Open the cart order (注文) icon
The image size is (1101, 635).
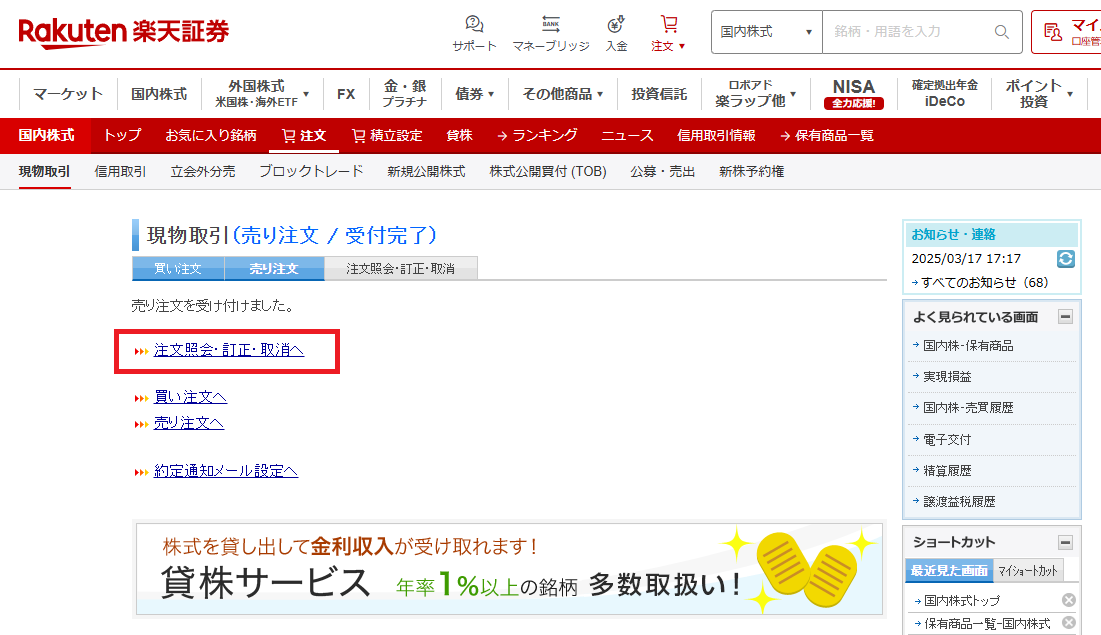(x=668, y=24)
